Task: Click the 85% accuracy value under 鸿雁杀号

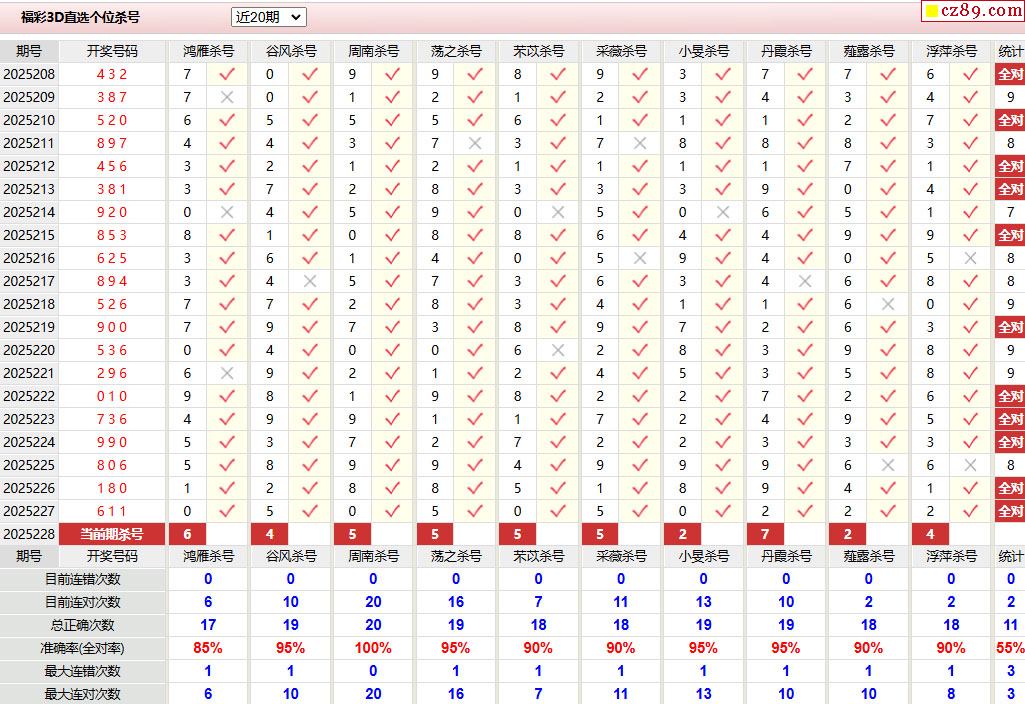Action: point(208,648)
